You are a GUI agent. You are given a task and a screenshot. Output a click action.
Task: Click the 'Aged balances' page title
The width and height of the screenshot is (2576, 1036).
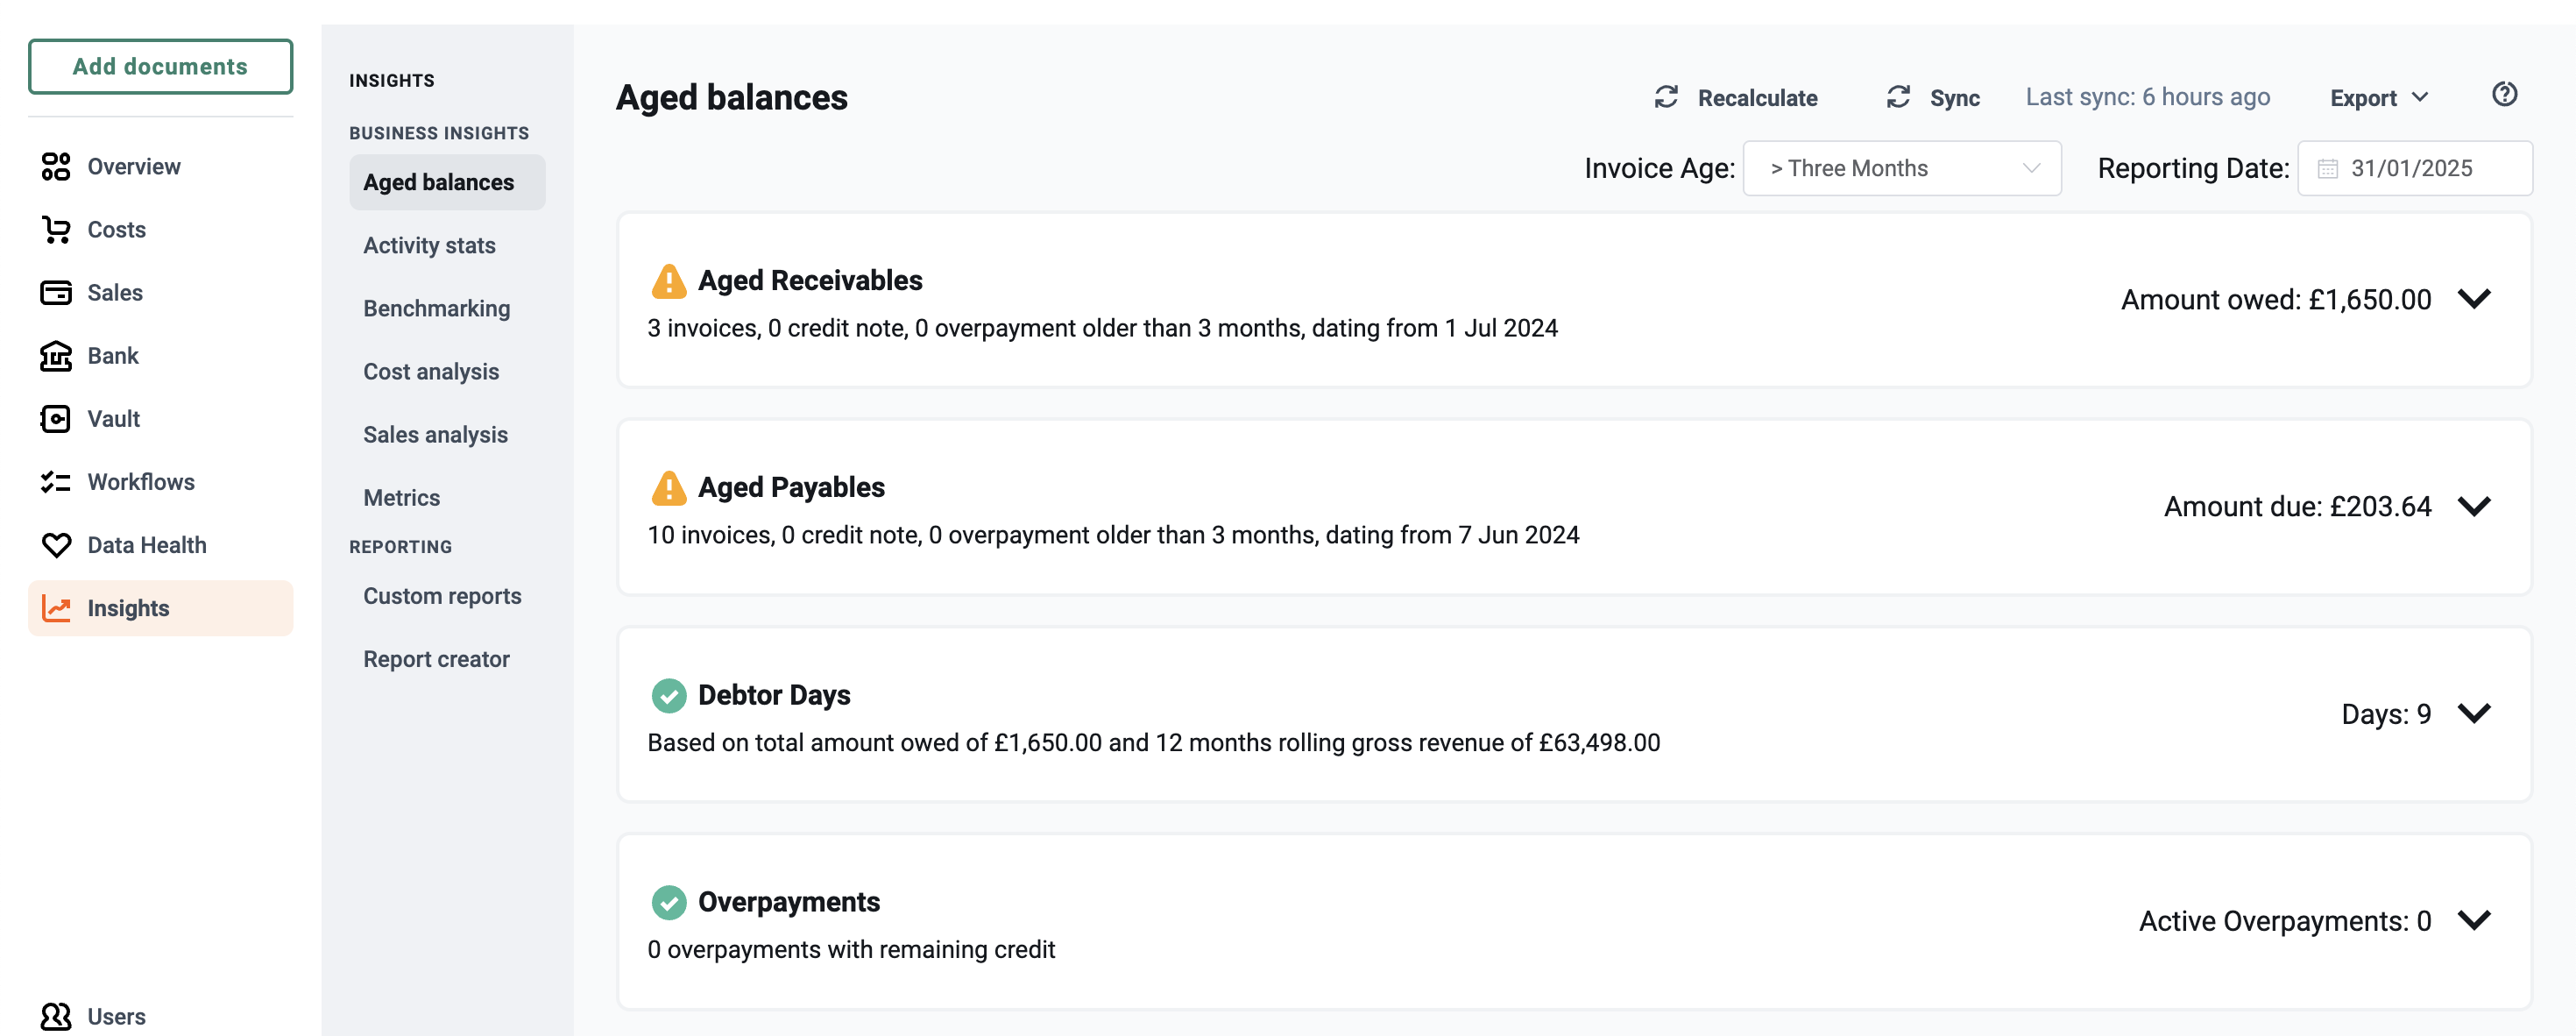731,97
